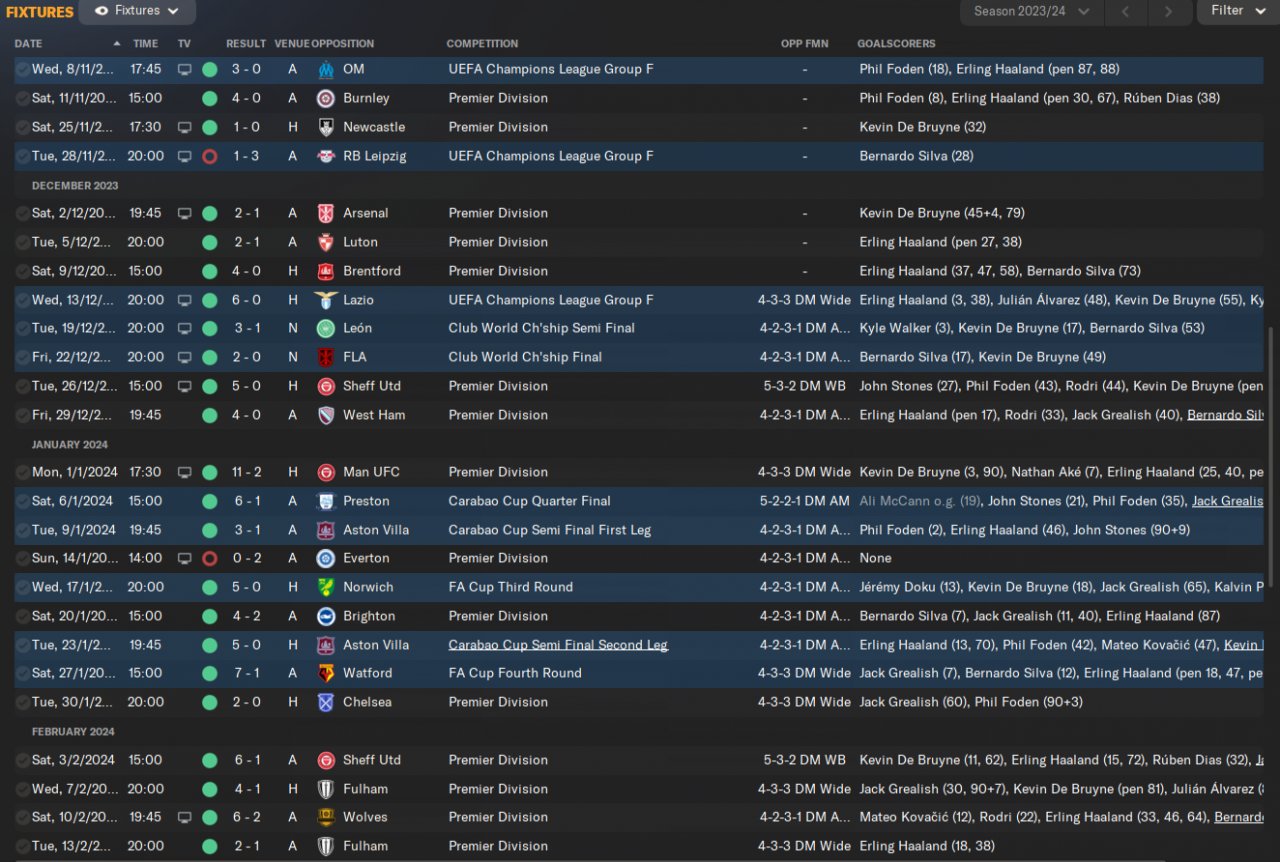The height and width of the screenshot is (862, 1280).
Task: Go to the next season with the right arrow
Action: pos(1168,11)
